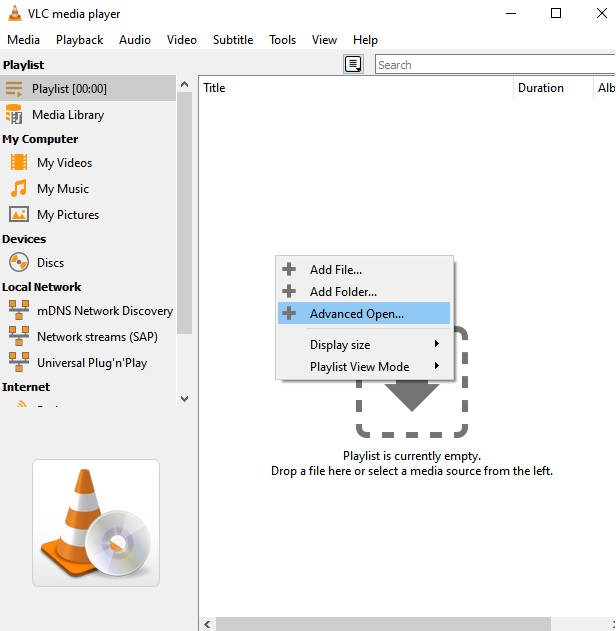Click the sidebar scroll up arrow
The height and width of the screenshot is (631, 616).
[184, 84]
